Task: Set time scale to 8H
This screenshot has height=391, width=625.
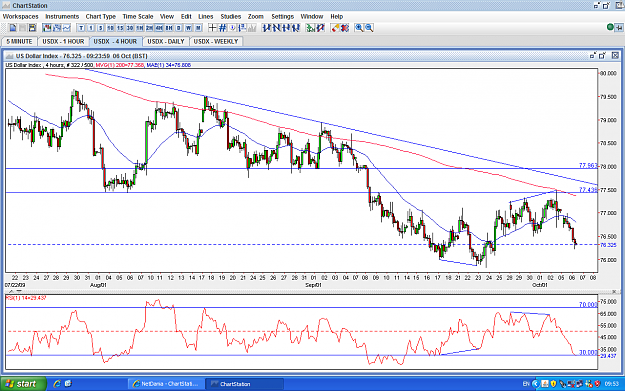Action: pos(169,28)
